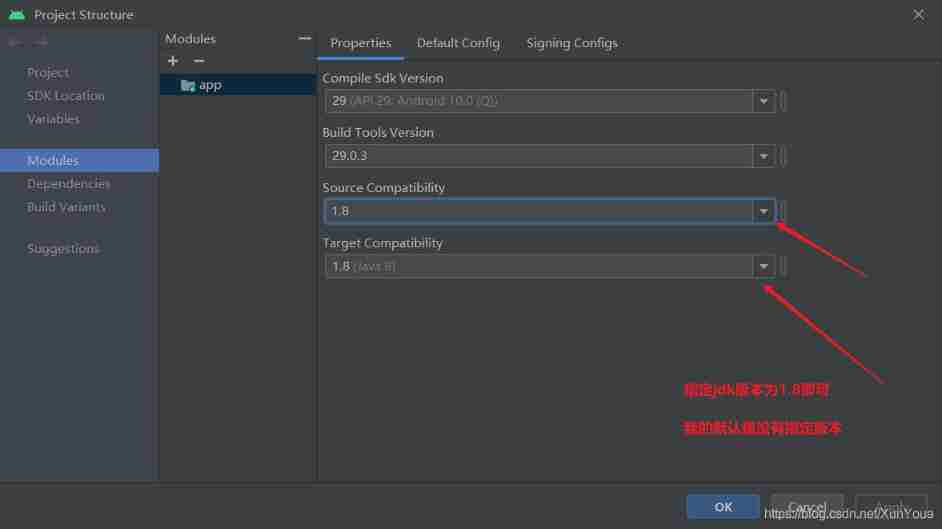Click the variable binding handle beside Build Tools Version
This screenshot has width=942, height=529.
click(783, 156)
